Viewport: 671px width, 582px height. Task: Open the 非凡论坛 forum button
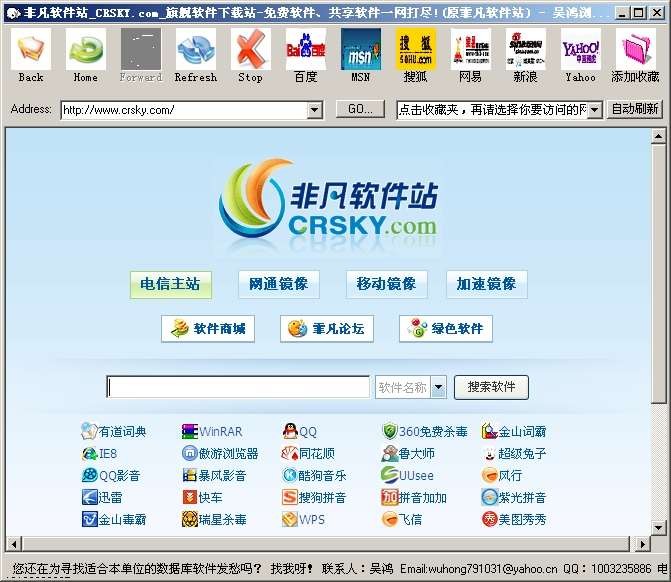coord(327,329)
